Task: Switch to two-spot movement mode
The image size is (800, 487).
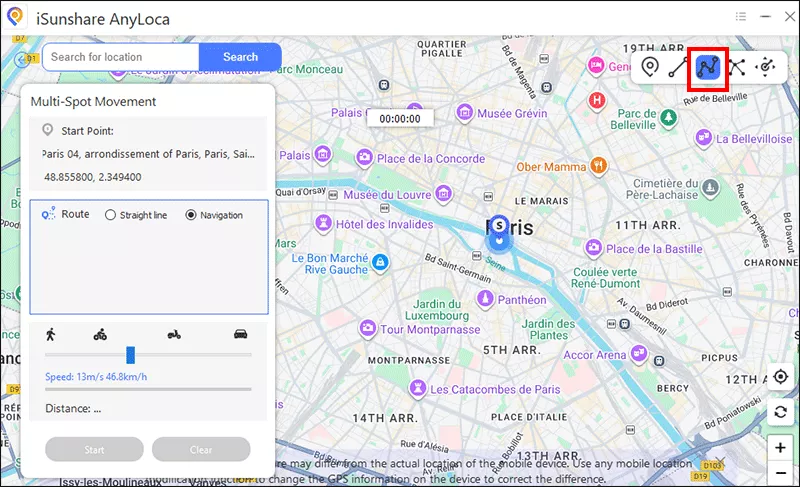Action: [679, 67]
